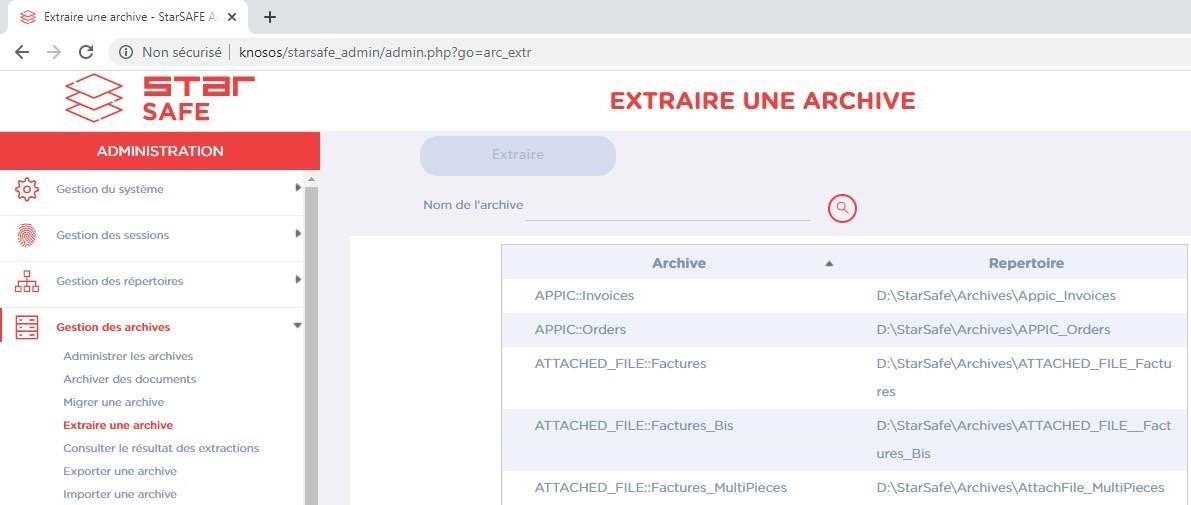Screen dimensions: 1191x505
Task: Open the Migrer une archive link
Action: [113, 402]
